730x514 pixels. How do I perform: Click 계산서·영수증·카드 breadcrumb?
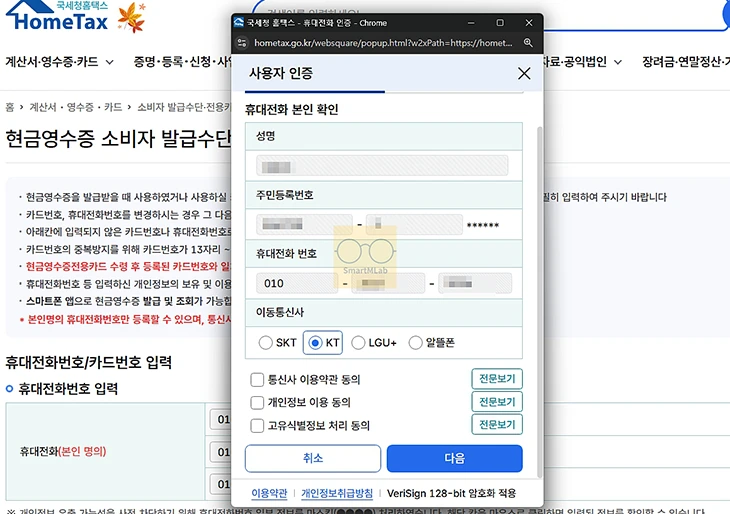[76, 107]
